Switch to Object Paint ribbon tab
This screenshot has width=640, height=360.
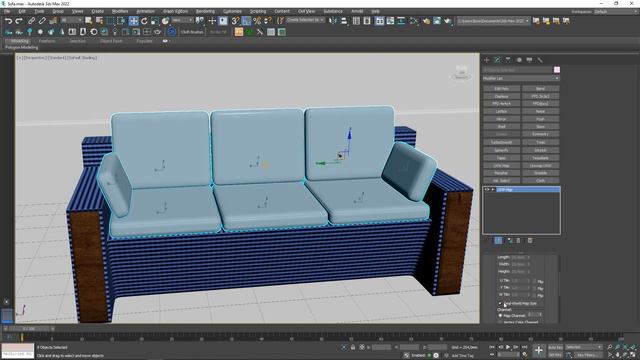111,41
